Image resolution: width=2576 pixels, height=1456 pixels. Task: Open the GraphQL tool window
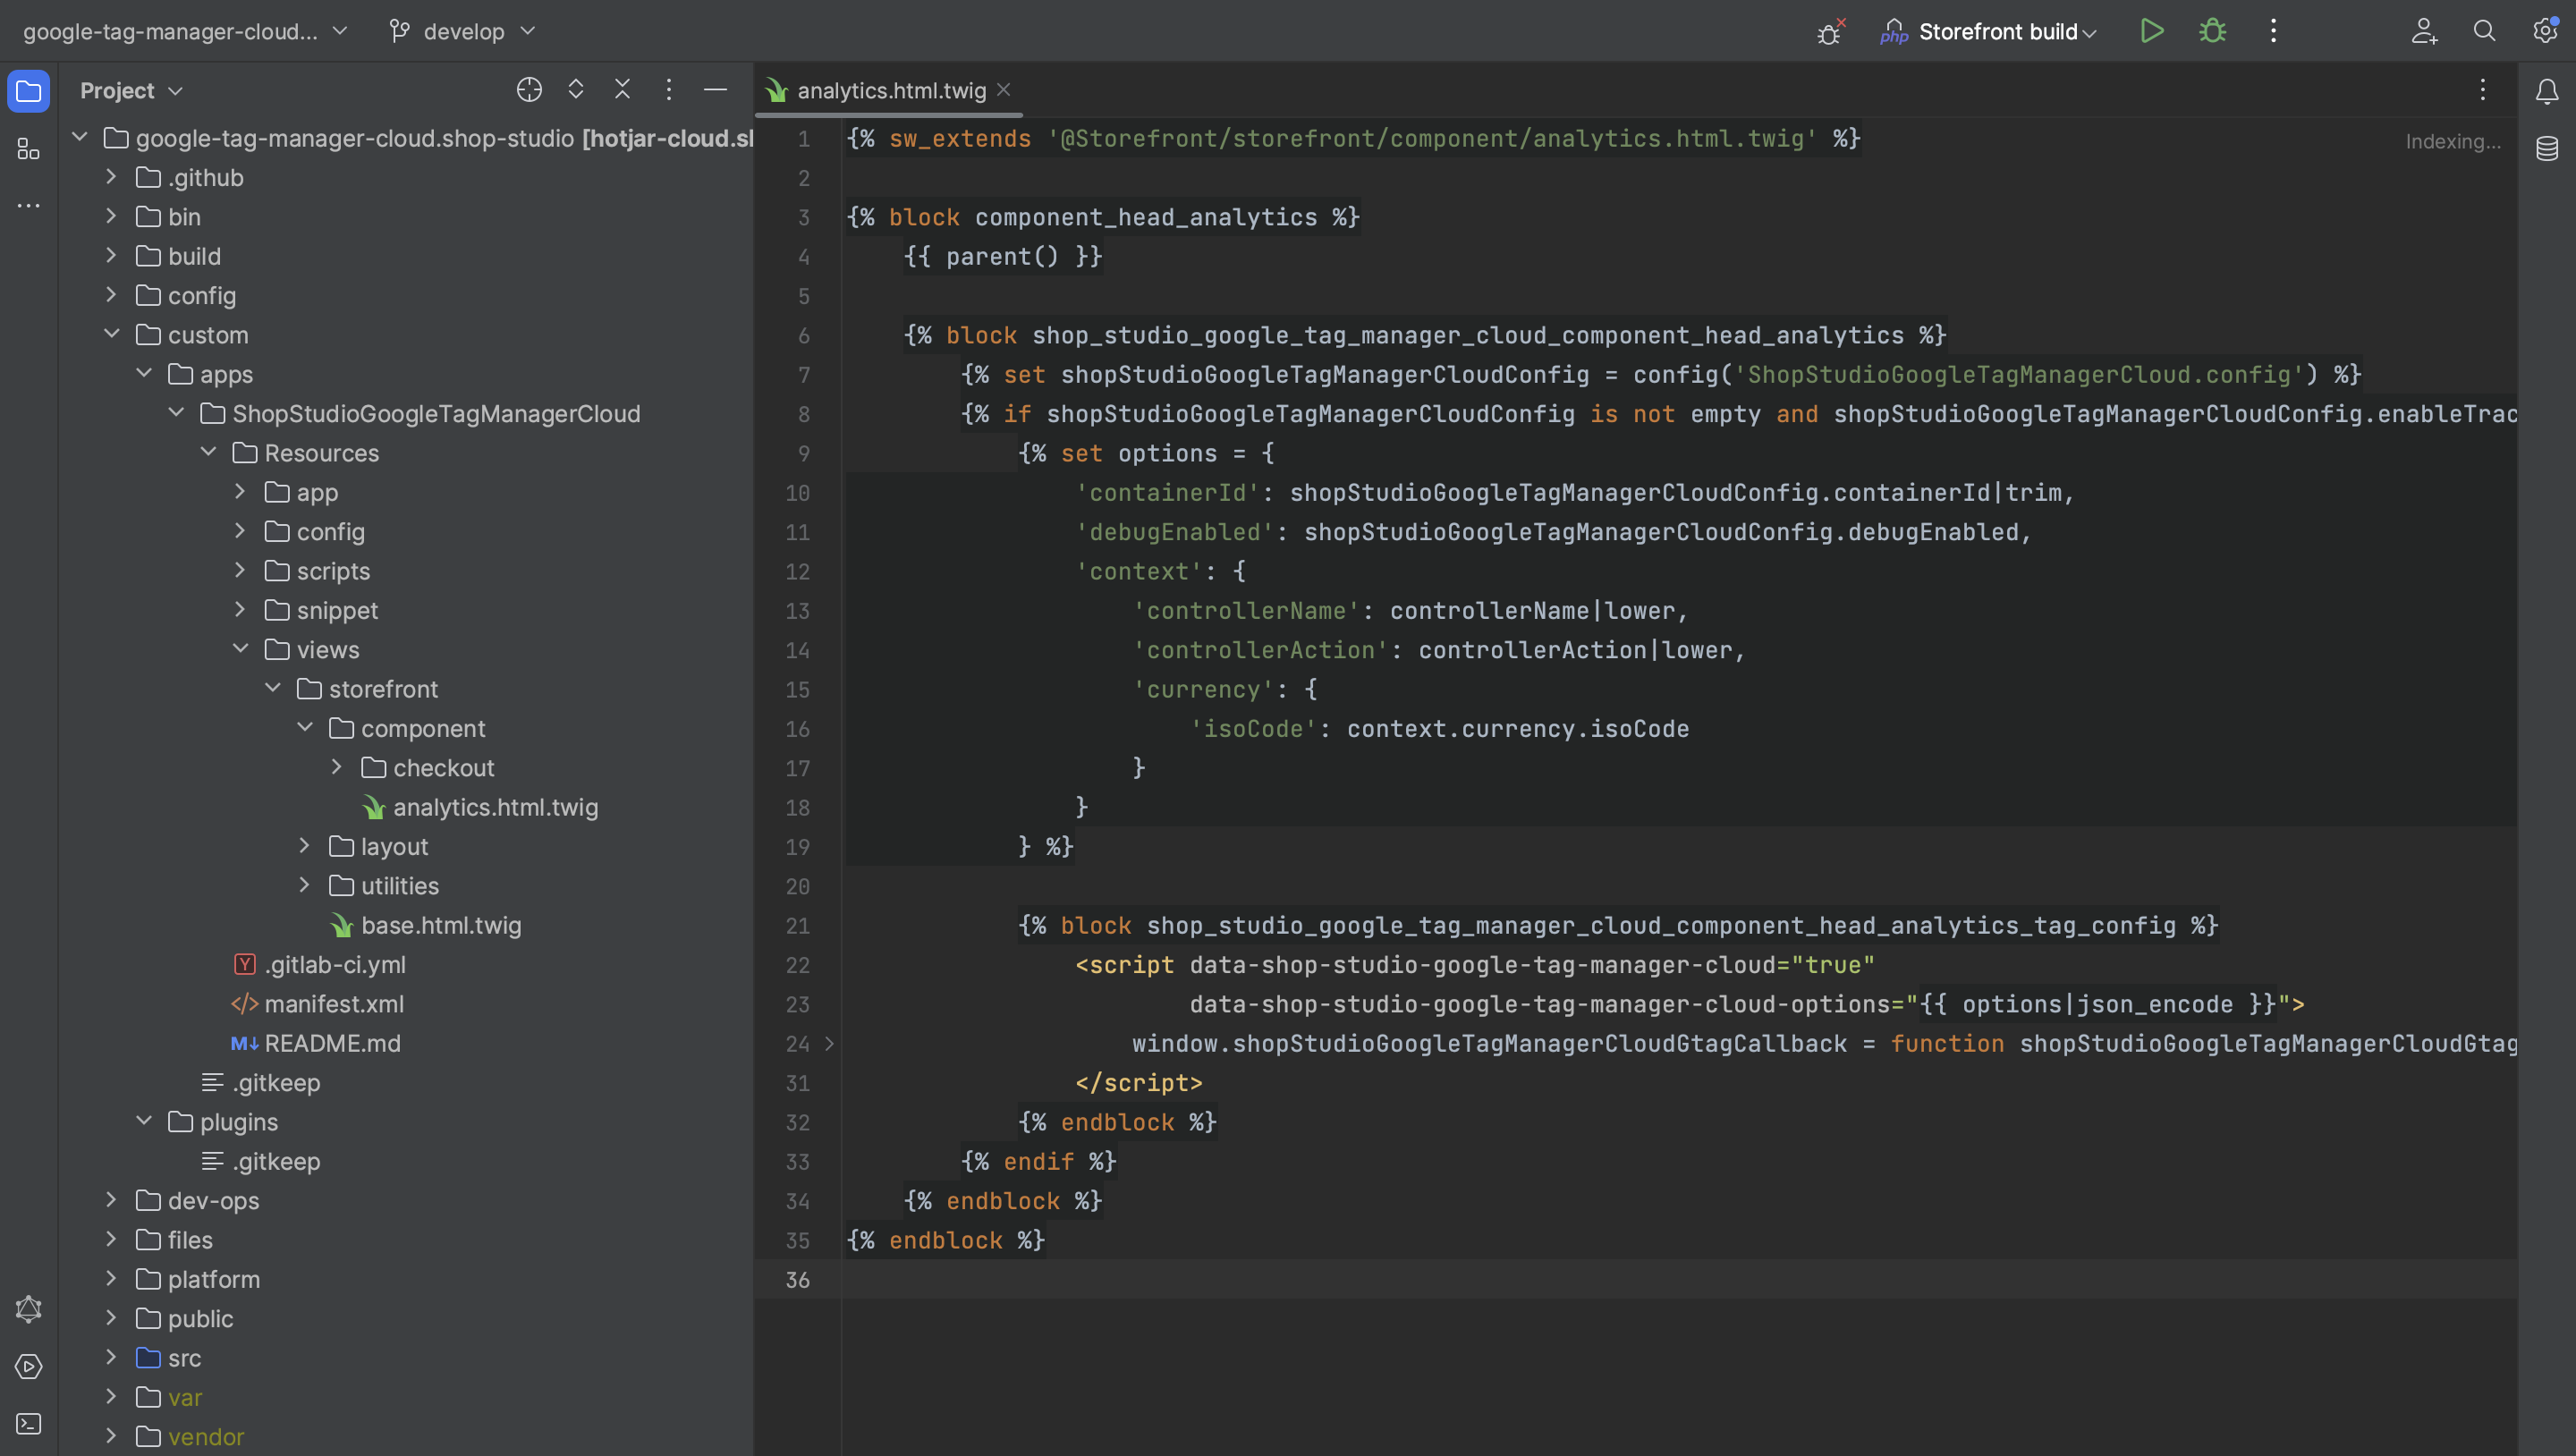pyautogui.click(x=29, y=1309)
